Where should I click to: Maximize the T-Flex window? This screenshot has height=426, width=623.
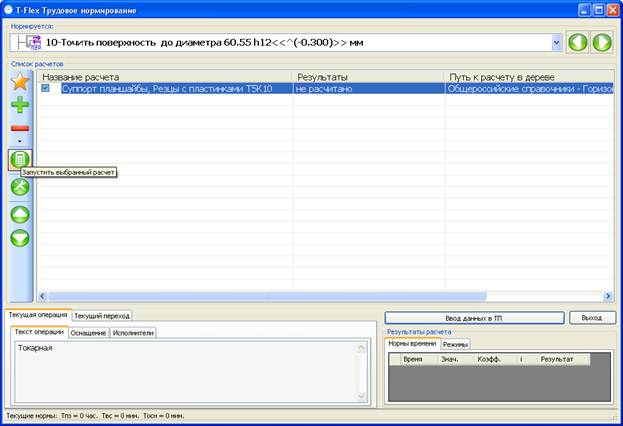(599, 10)
